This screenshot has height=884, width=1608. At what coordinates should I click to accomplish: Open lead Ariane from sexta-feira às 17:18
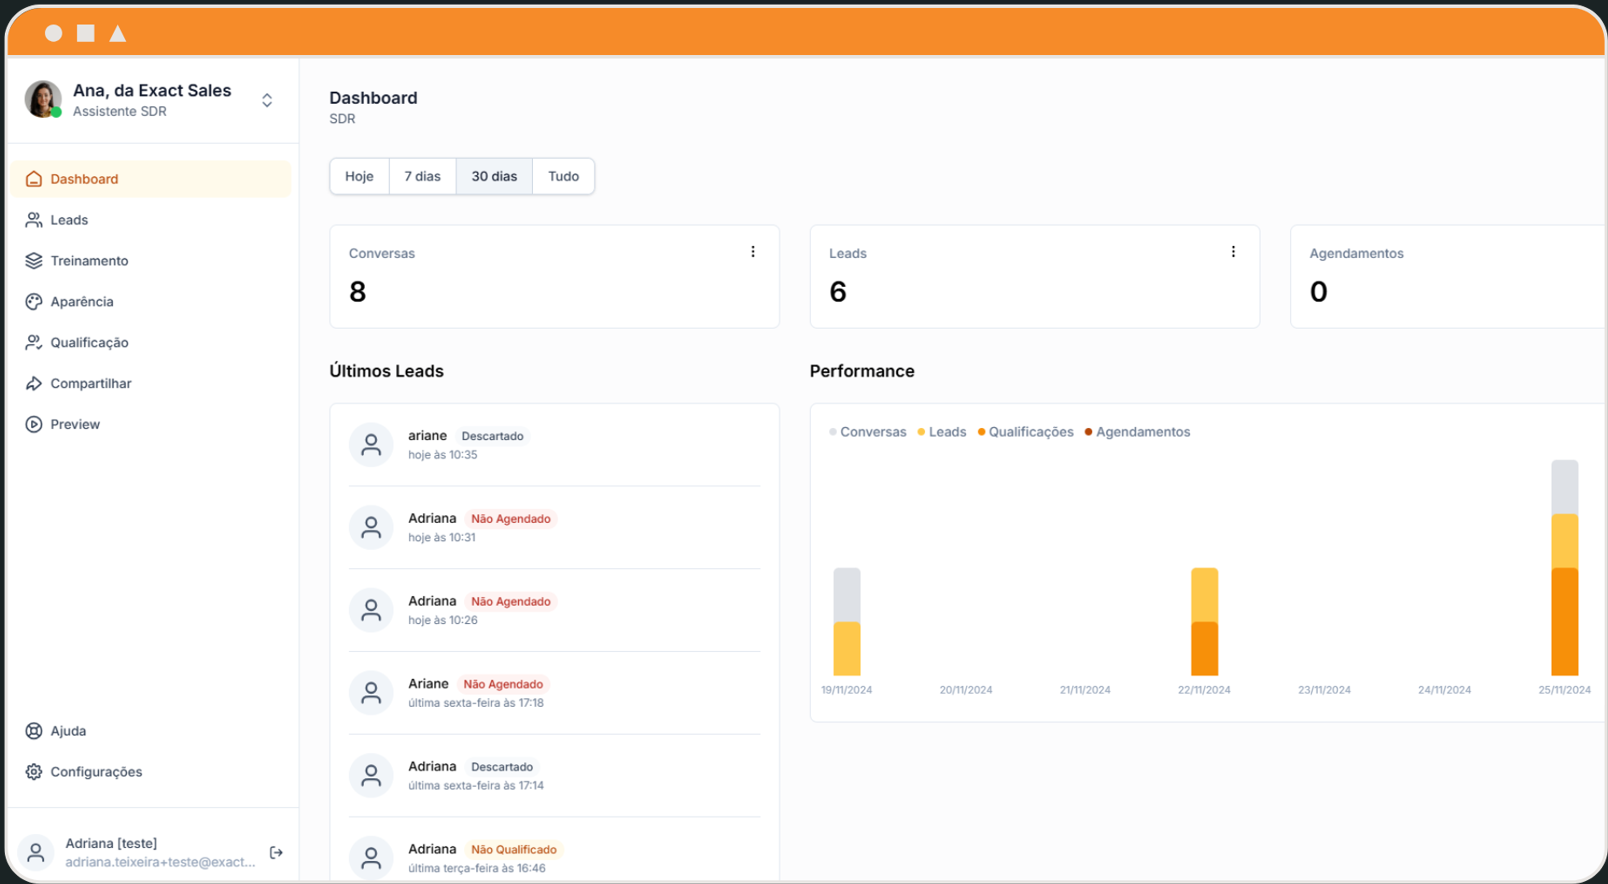click(554, 693)
